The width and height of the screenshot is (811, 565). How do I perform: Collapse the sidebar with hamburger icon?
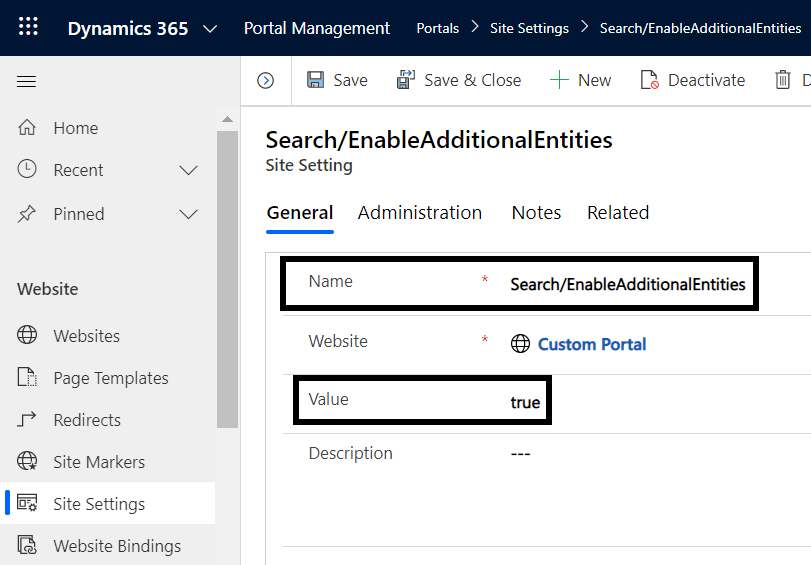pyautogui.click(x=27, y=82)
